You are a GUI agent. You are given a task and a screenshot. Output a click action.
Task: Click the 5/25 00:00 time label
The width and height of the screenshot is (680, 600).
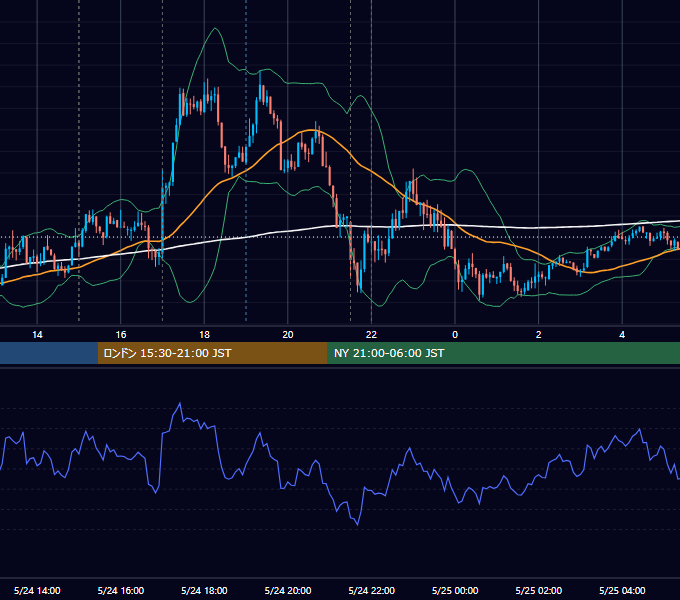pos(455,590)
